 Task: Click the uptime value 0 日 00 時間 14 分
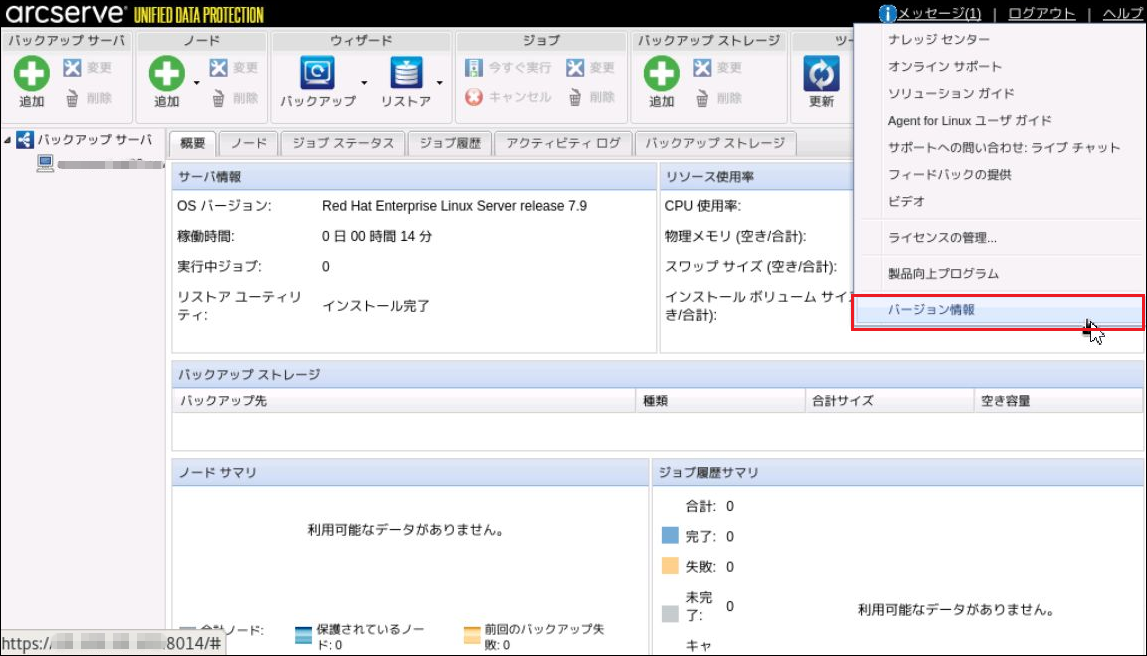[x=377, y=236]
